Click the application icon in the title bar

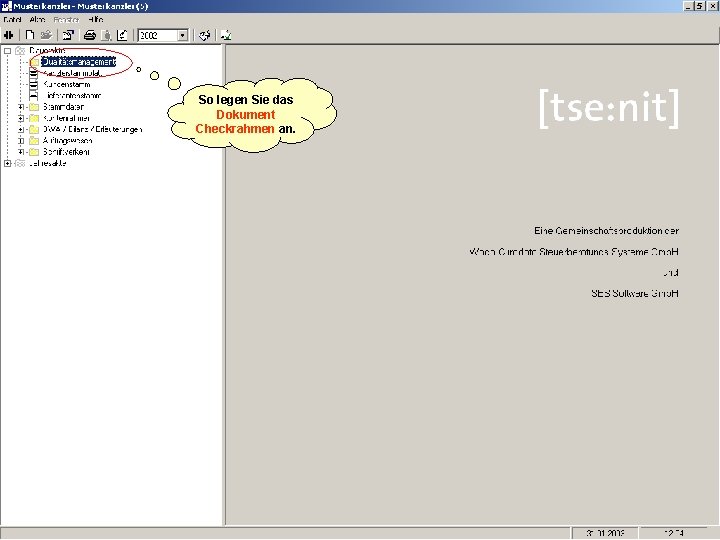coord(6,6)
